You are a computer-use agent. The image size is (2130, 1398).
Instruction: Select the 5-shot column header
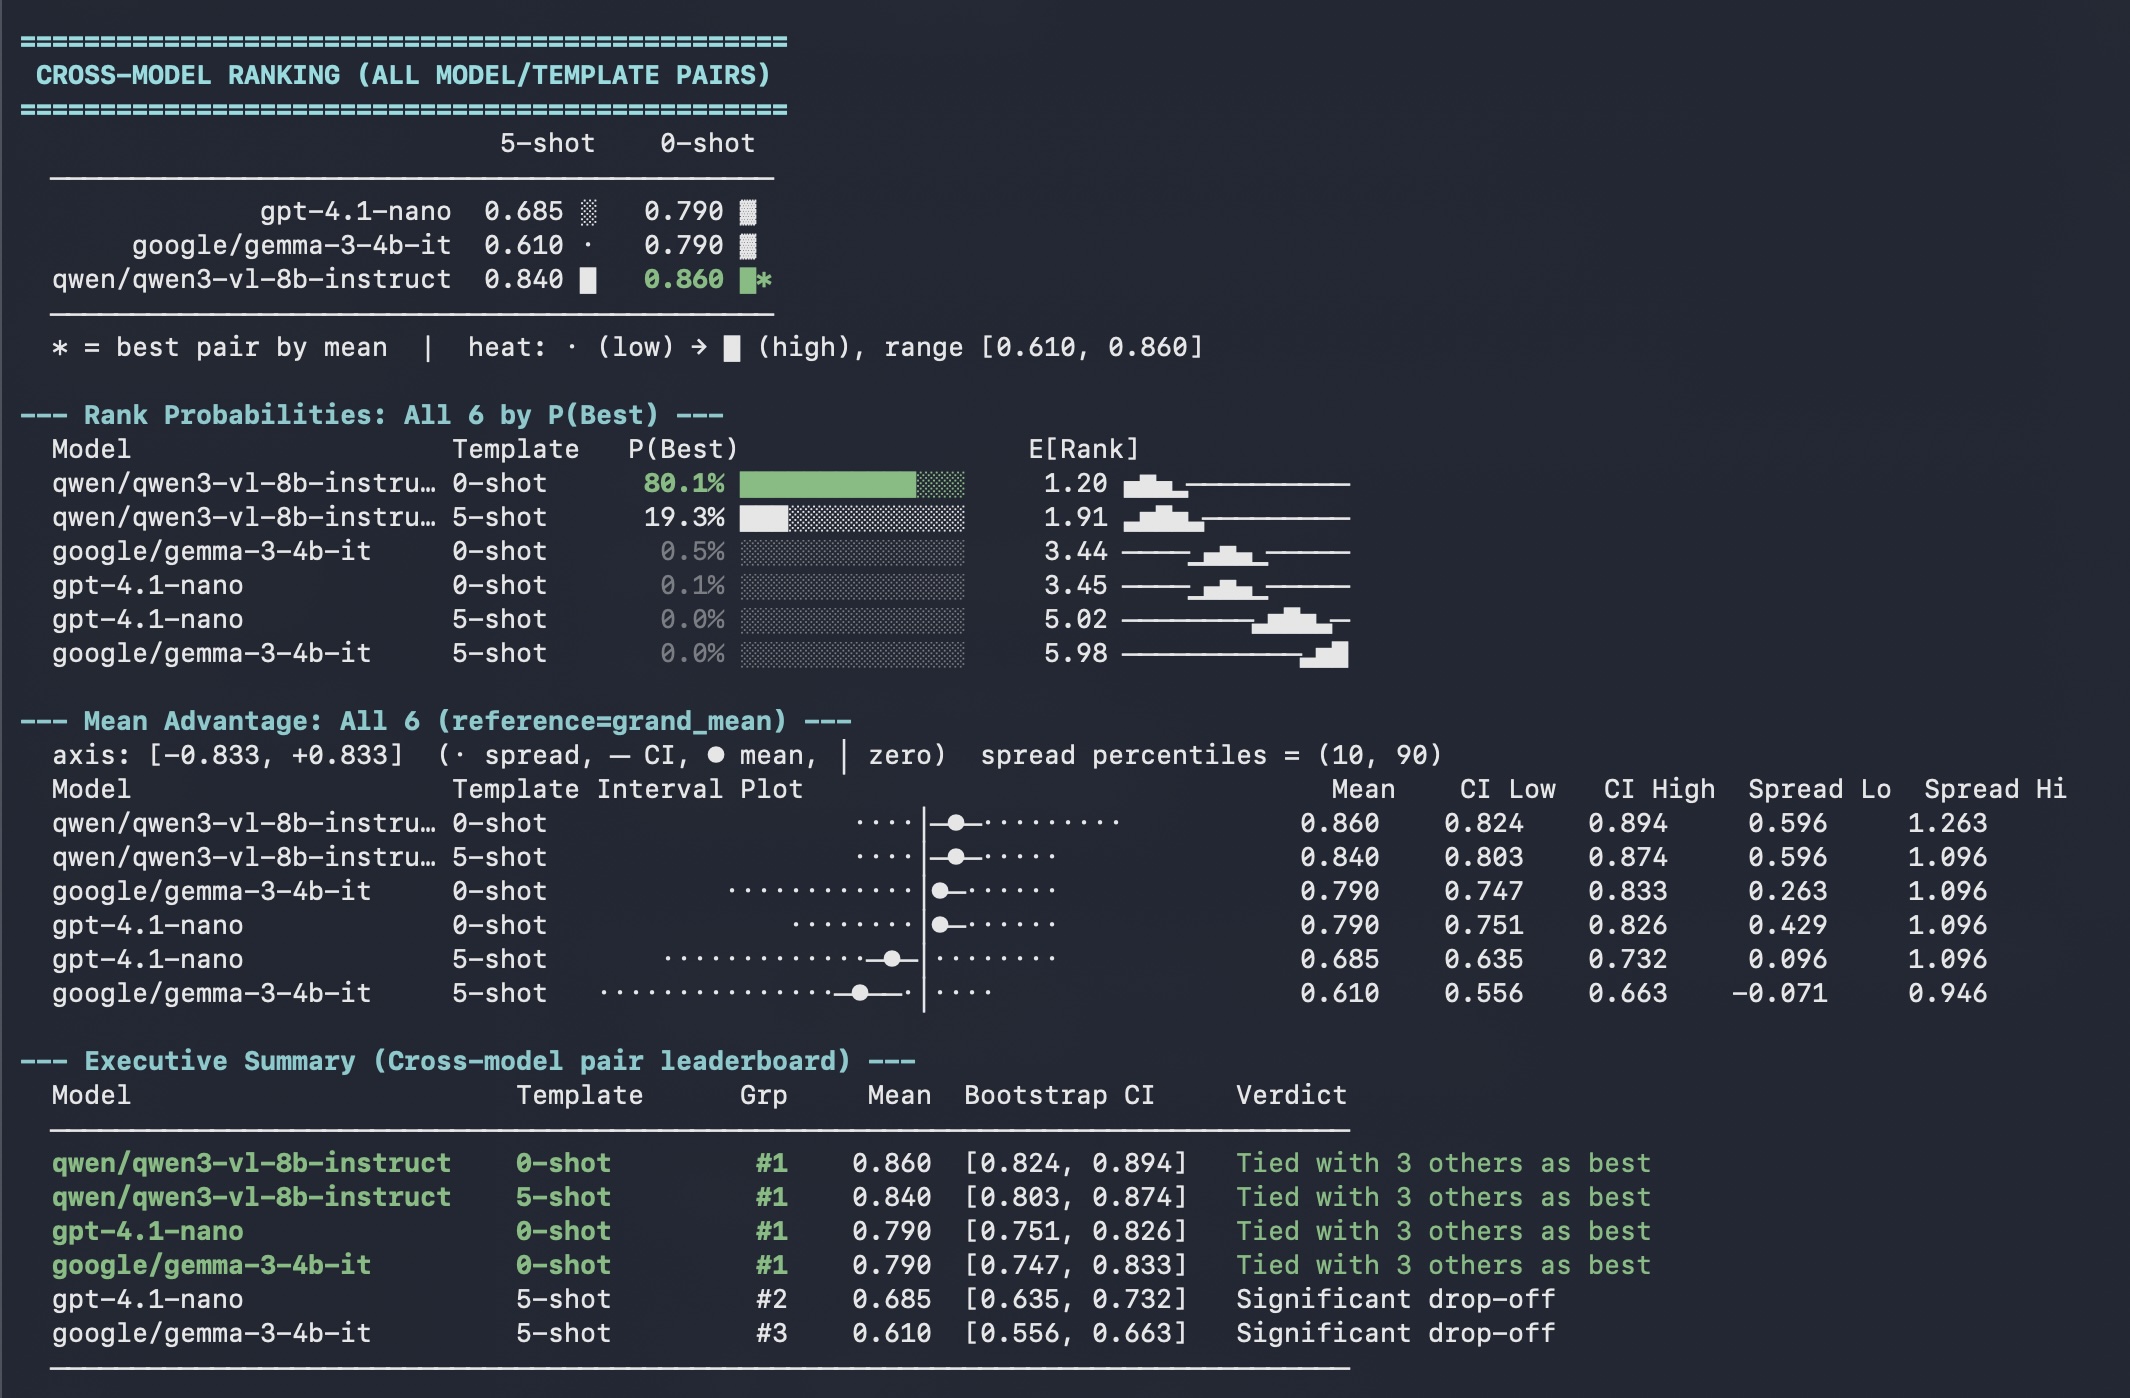[547, 143]
